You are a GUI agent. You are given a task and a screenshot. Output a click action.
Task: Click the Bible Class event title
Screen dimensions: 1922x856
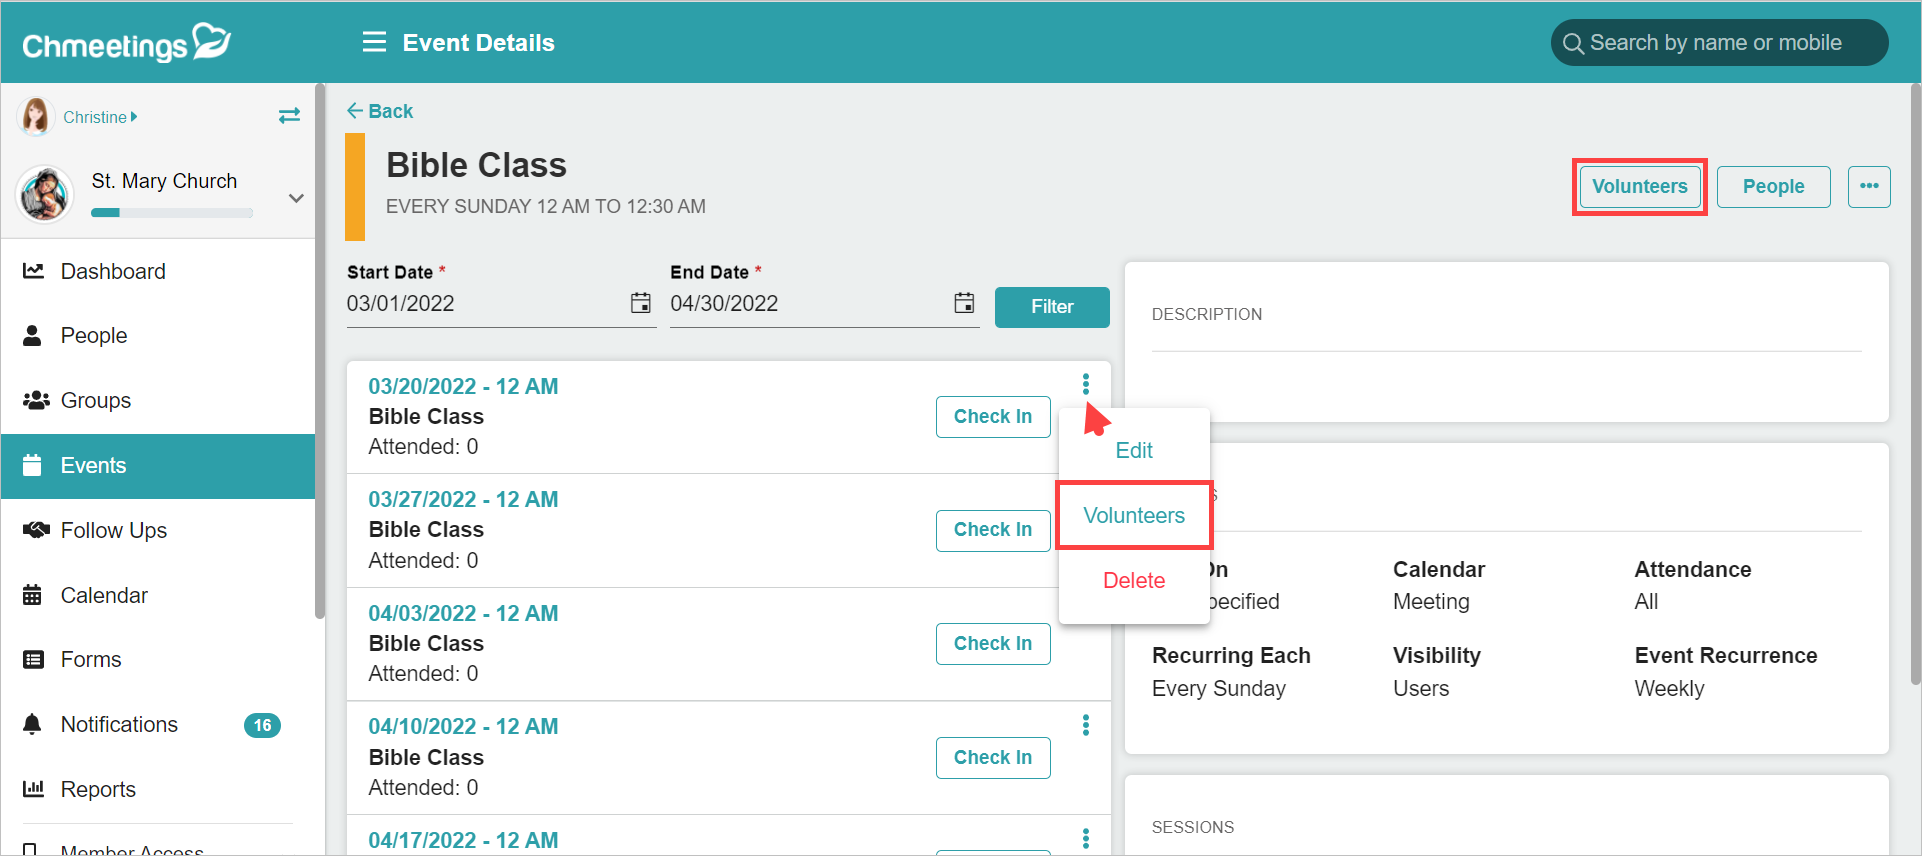476,165
